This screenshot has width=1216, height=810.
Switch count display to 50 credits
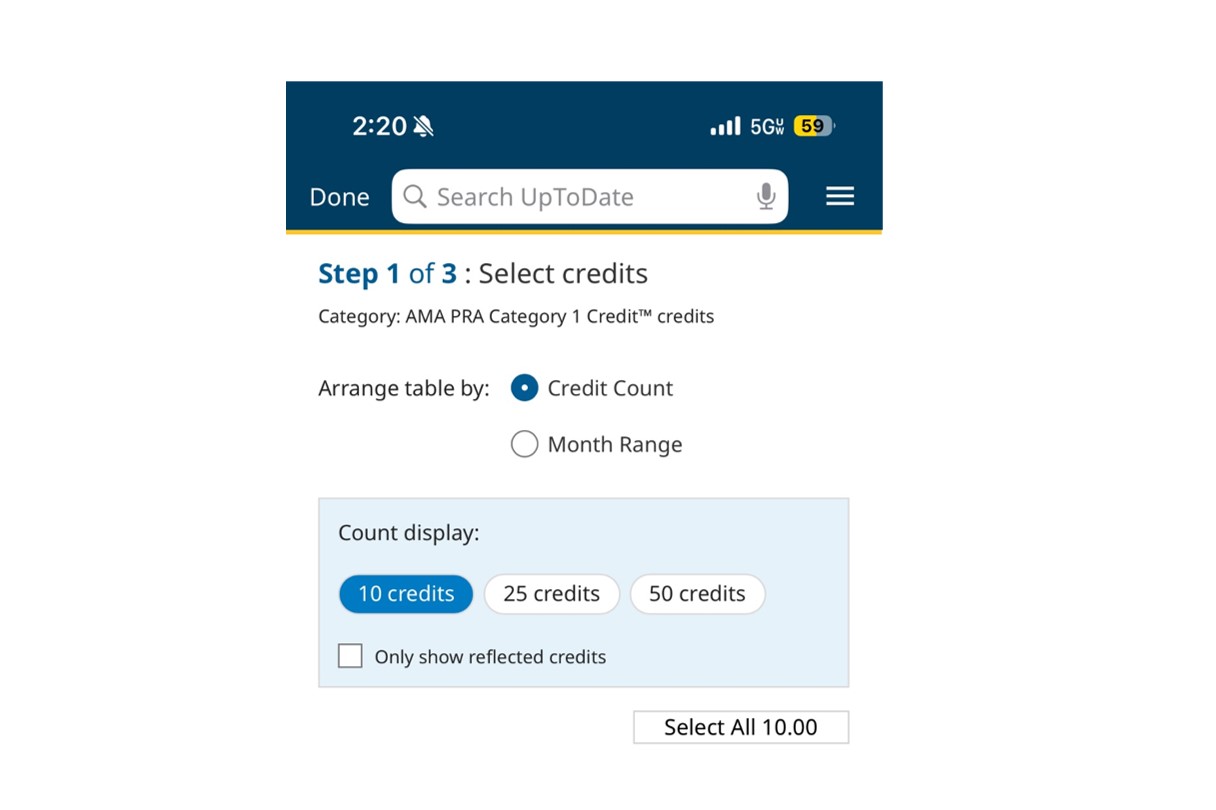tap(697, 594)
